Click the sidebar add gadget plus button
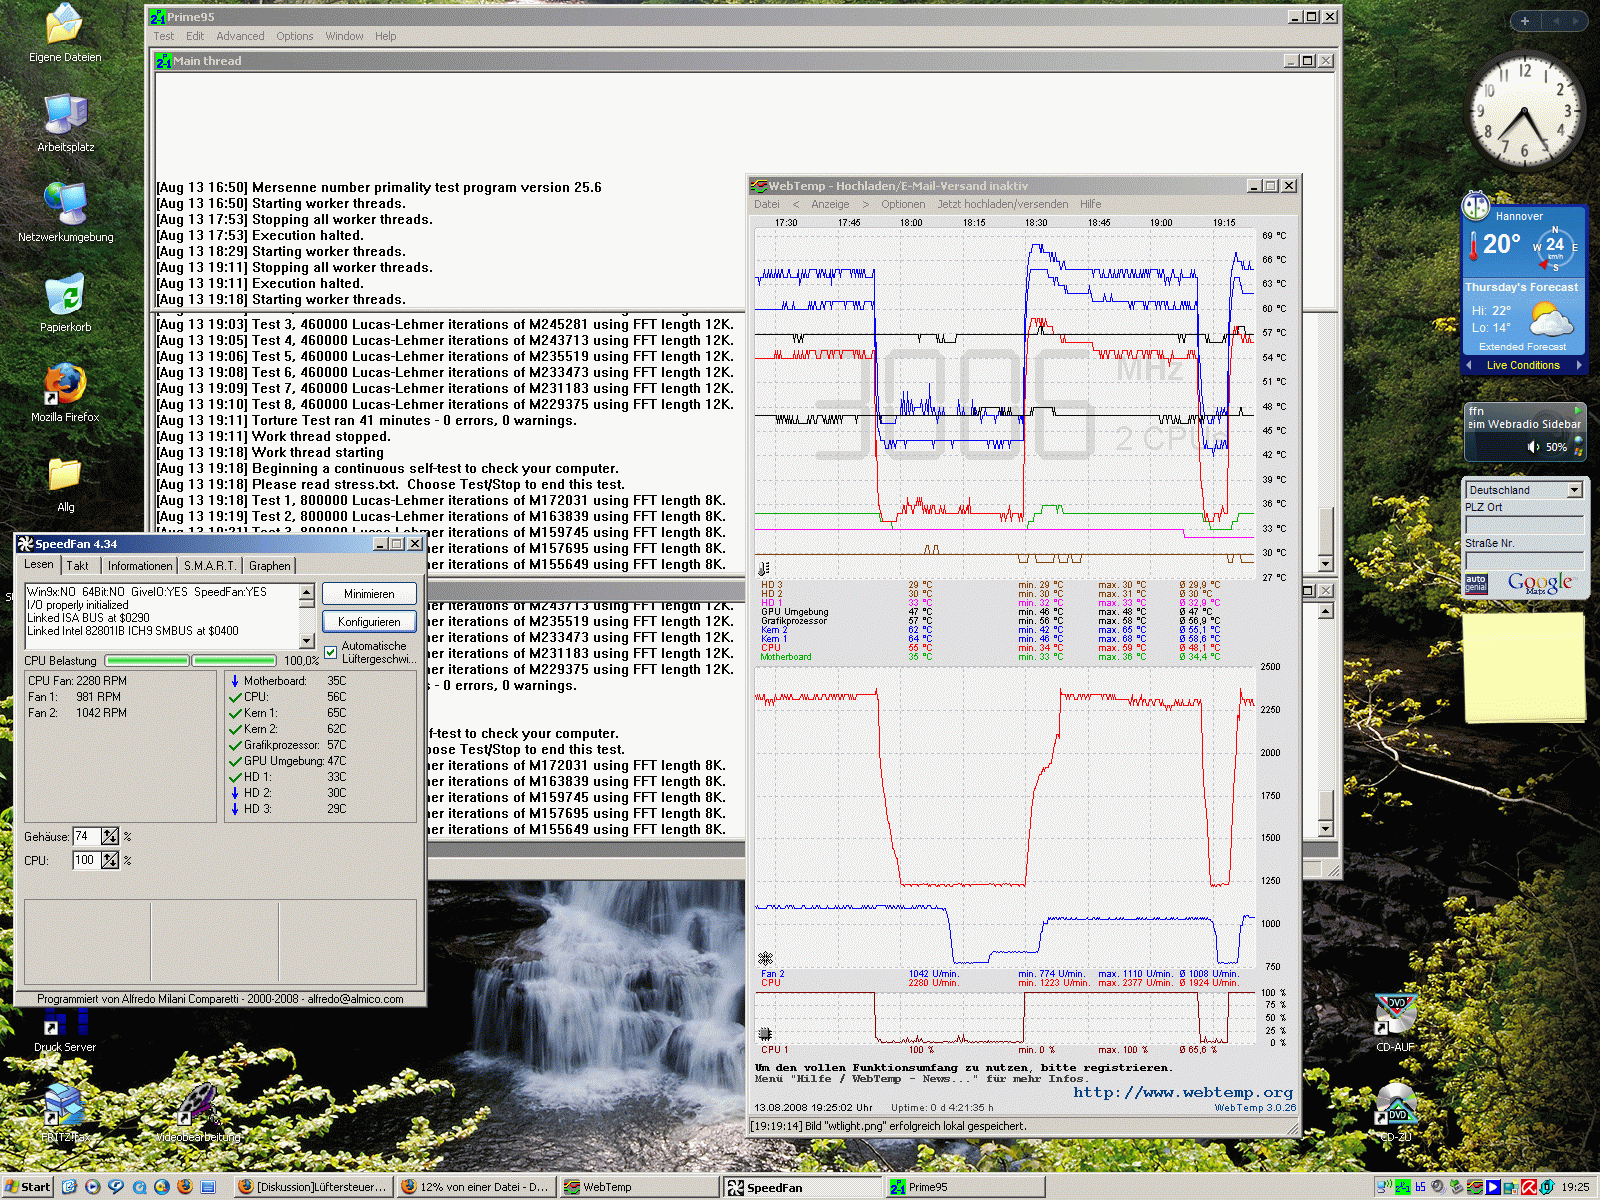Screen dimensions: 1600x1200 coord(1524,21)
